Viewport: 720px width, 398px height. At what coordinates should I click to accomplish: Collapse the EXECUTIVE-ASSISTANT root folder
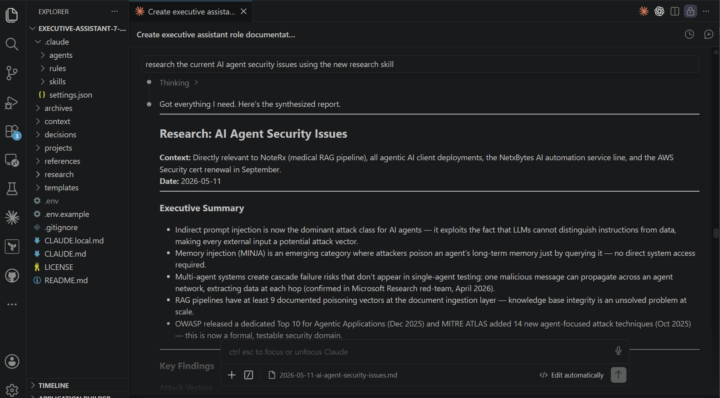pos(77,28)
